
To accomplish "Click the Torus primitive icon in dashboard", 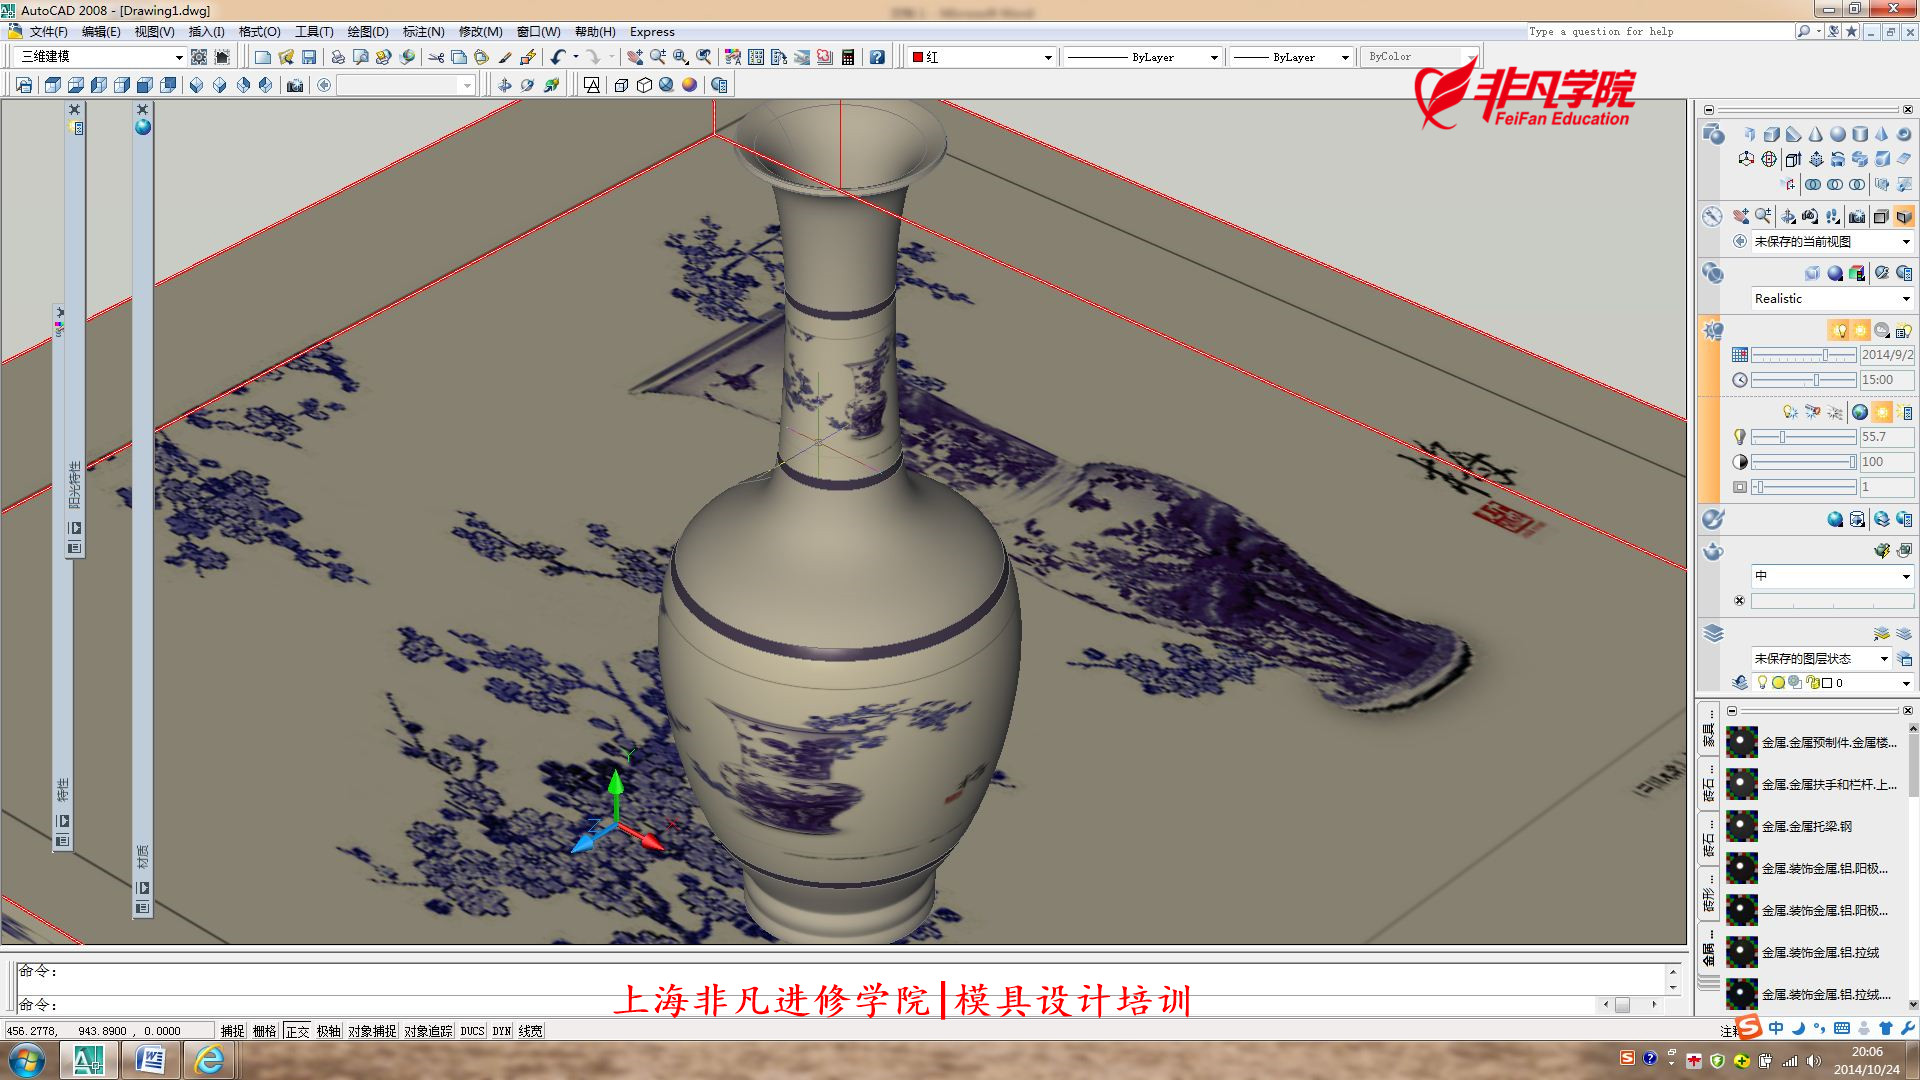I will [1904, 134].
